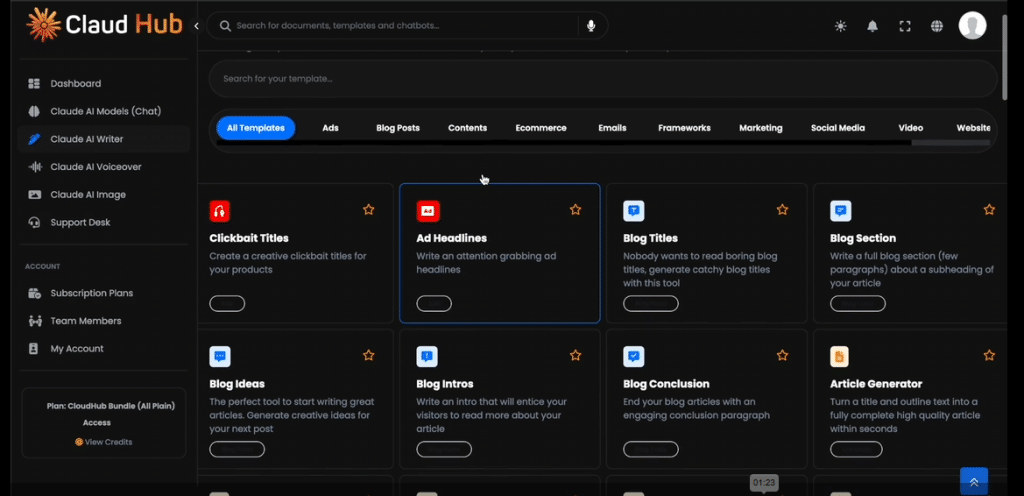Toggle light/dark theme sun icon
Screen dimensions: 1024x496
[840, 26]
